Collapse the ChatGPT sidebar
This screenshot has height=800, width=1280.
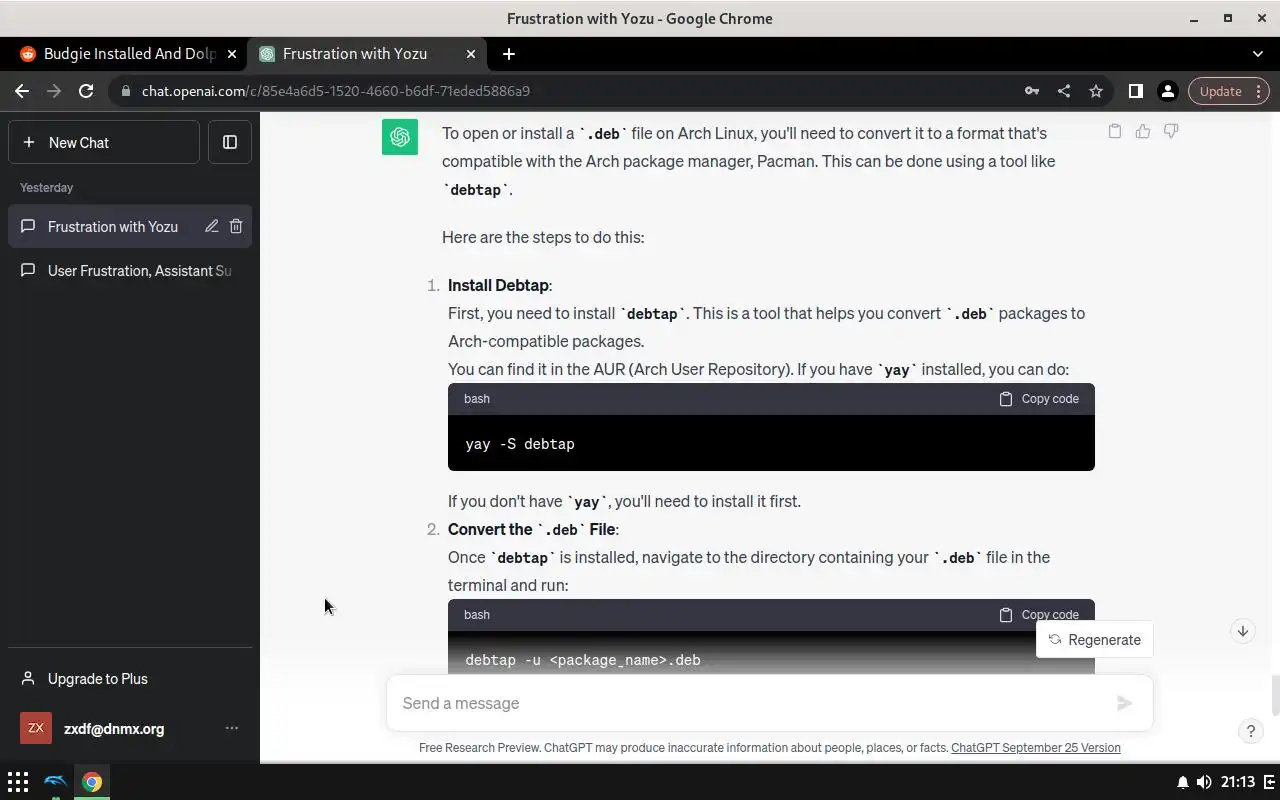(x=230, y=142)
